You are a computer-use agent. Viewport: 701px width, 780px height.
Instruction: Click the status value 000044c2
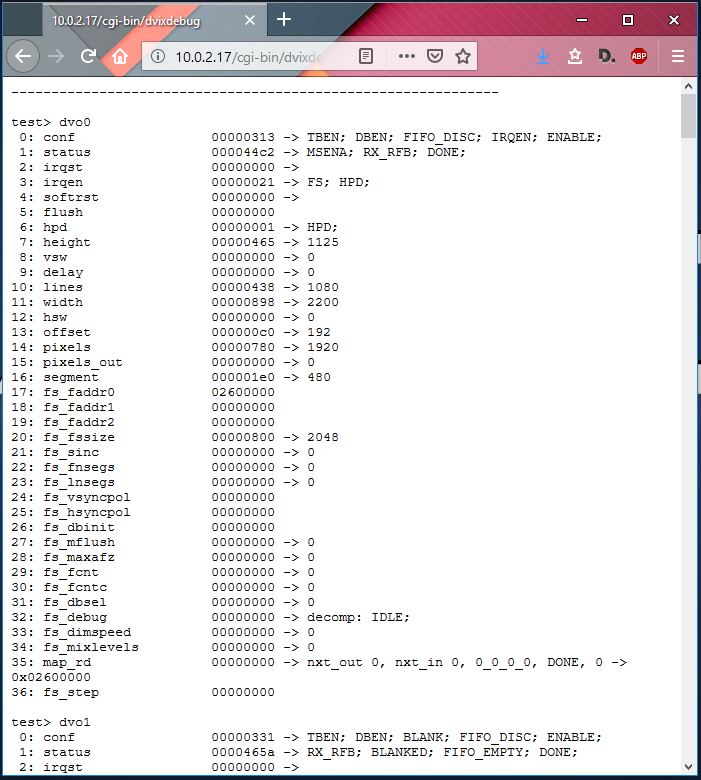click(x=243, y=152)
